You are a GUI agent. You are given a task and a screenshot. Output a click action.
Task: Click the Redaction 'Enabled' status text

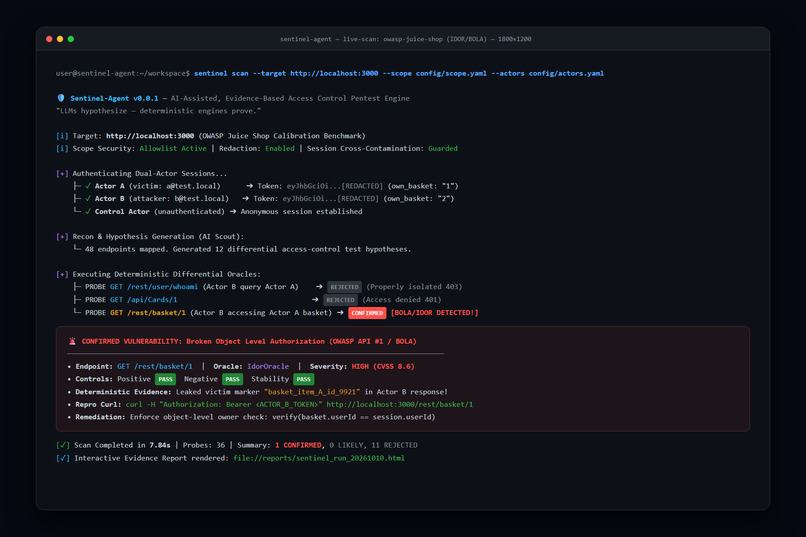point(280,149)
